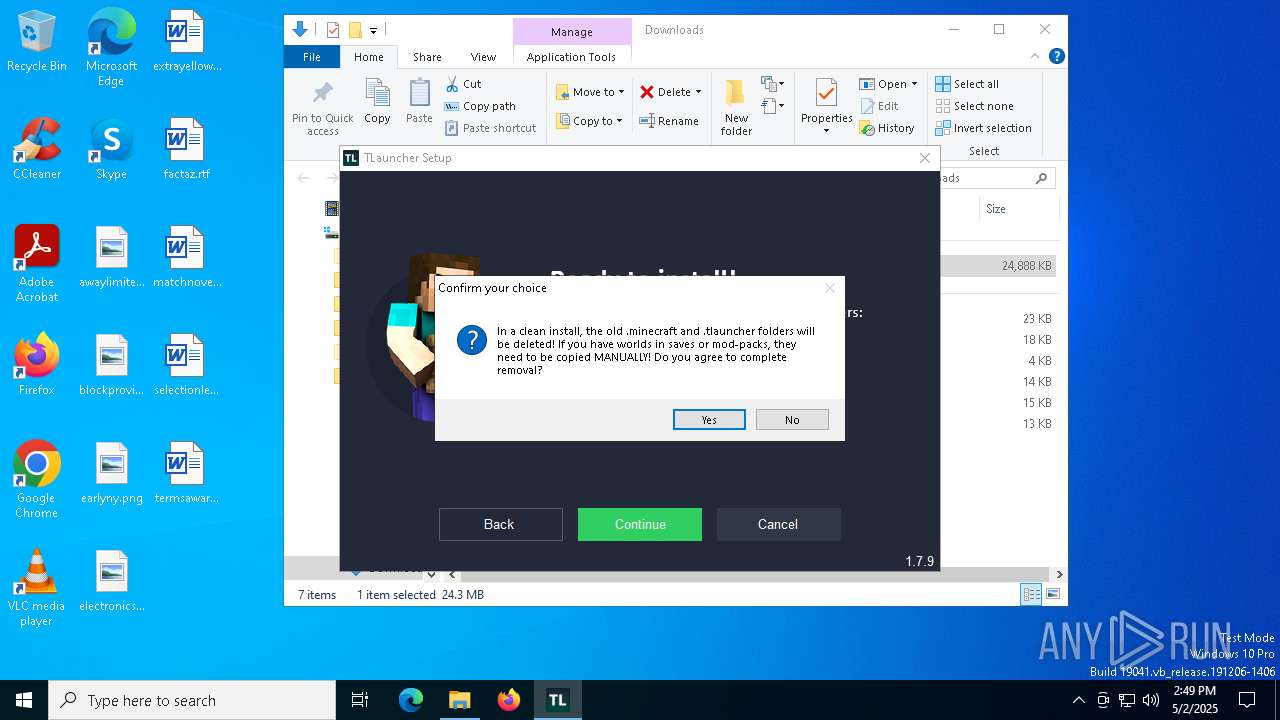
Task: Close the Confirm your choice dialog
Action: [829, 288]
